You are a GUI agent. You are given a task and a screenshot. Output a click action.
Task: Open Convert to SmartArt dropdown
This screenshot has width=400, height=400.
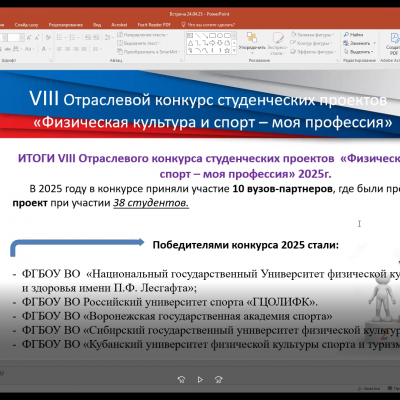point(149,52)
